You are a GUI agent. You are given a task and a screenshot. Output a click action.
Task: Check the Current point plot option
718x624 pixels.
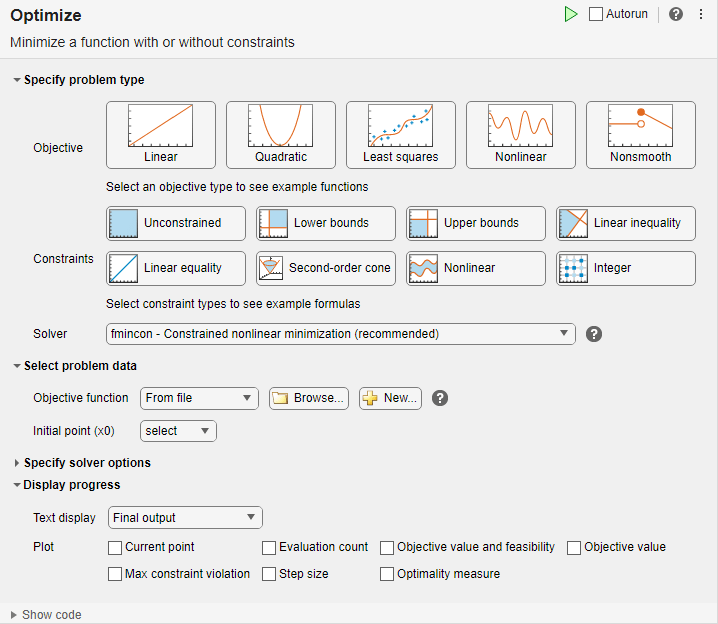(x=114, y=547)
